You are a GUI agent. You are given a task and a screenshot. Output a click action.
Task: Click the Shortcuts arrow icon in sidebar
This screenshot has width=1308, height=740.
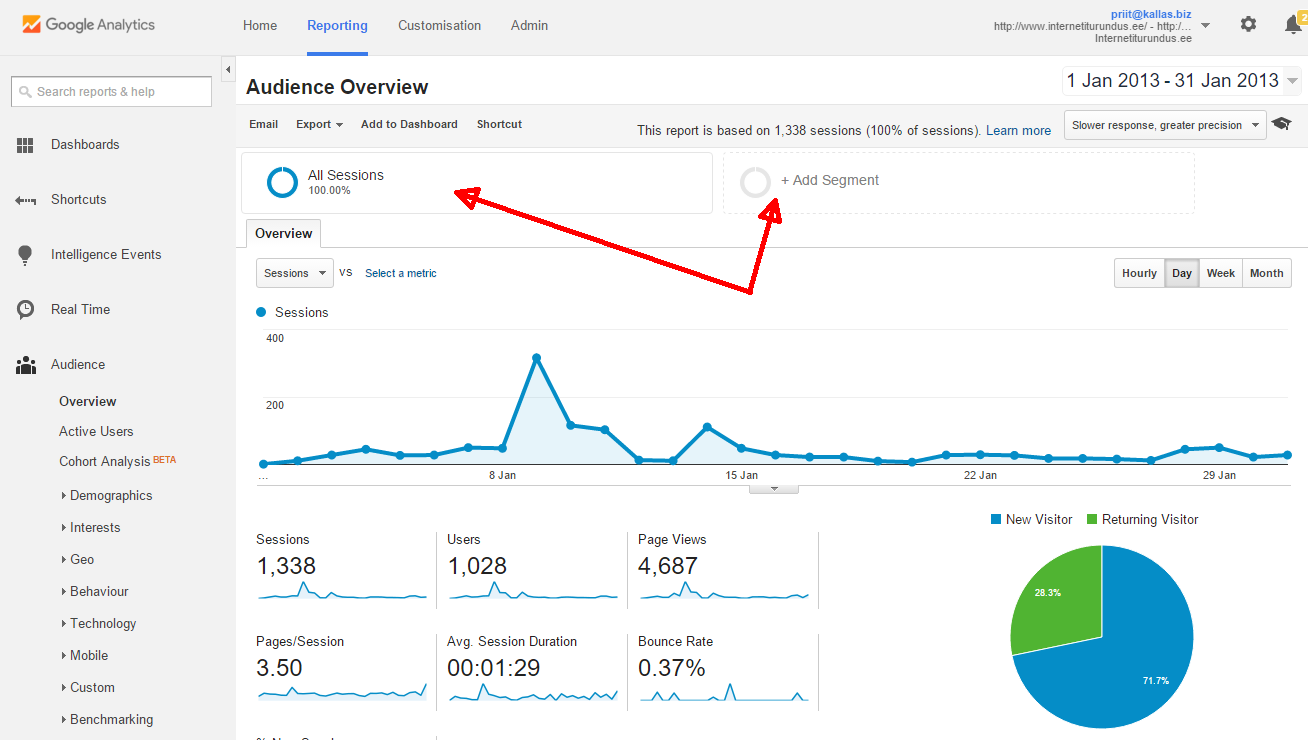coord(25,200)
